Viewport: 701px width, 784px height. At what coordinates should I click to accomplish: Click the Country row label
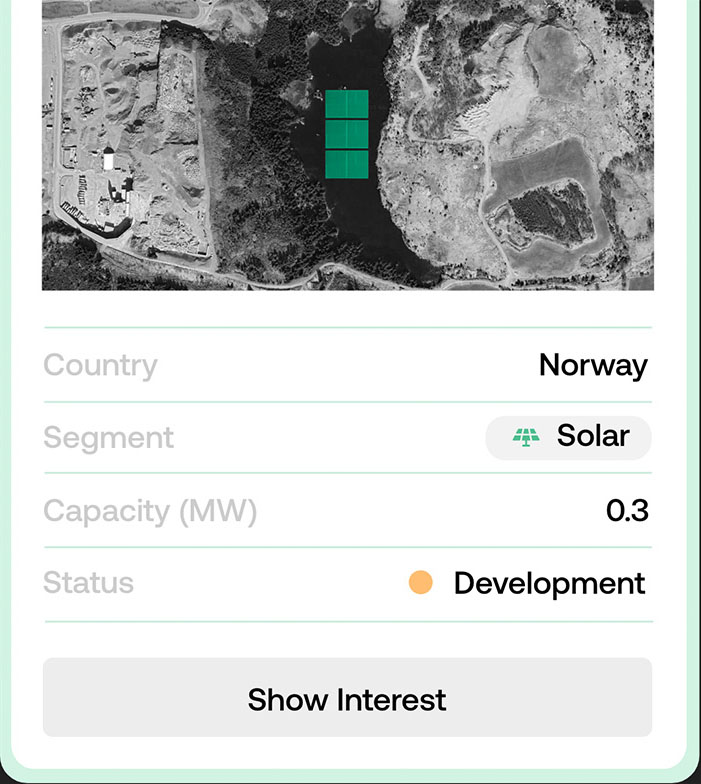100,365
